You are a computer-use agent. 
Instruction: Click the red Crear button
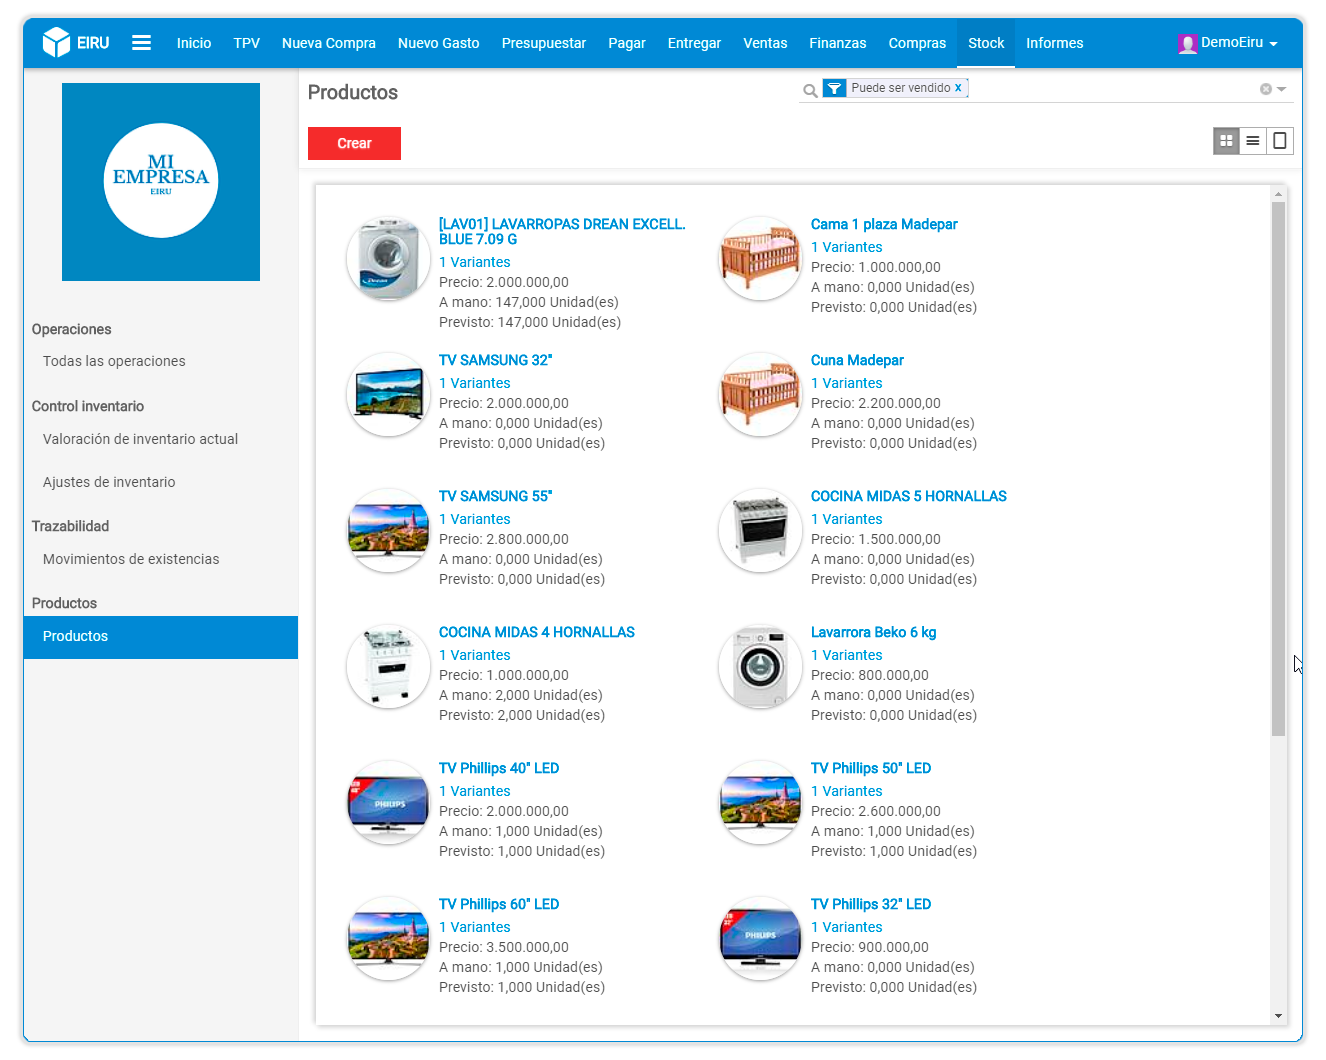tap(354, 143)
